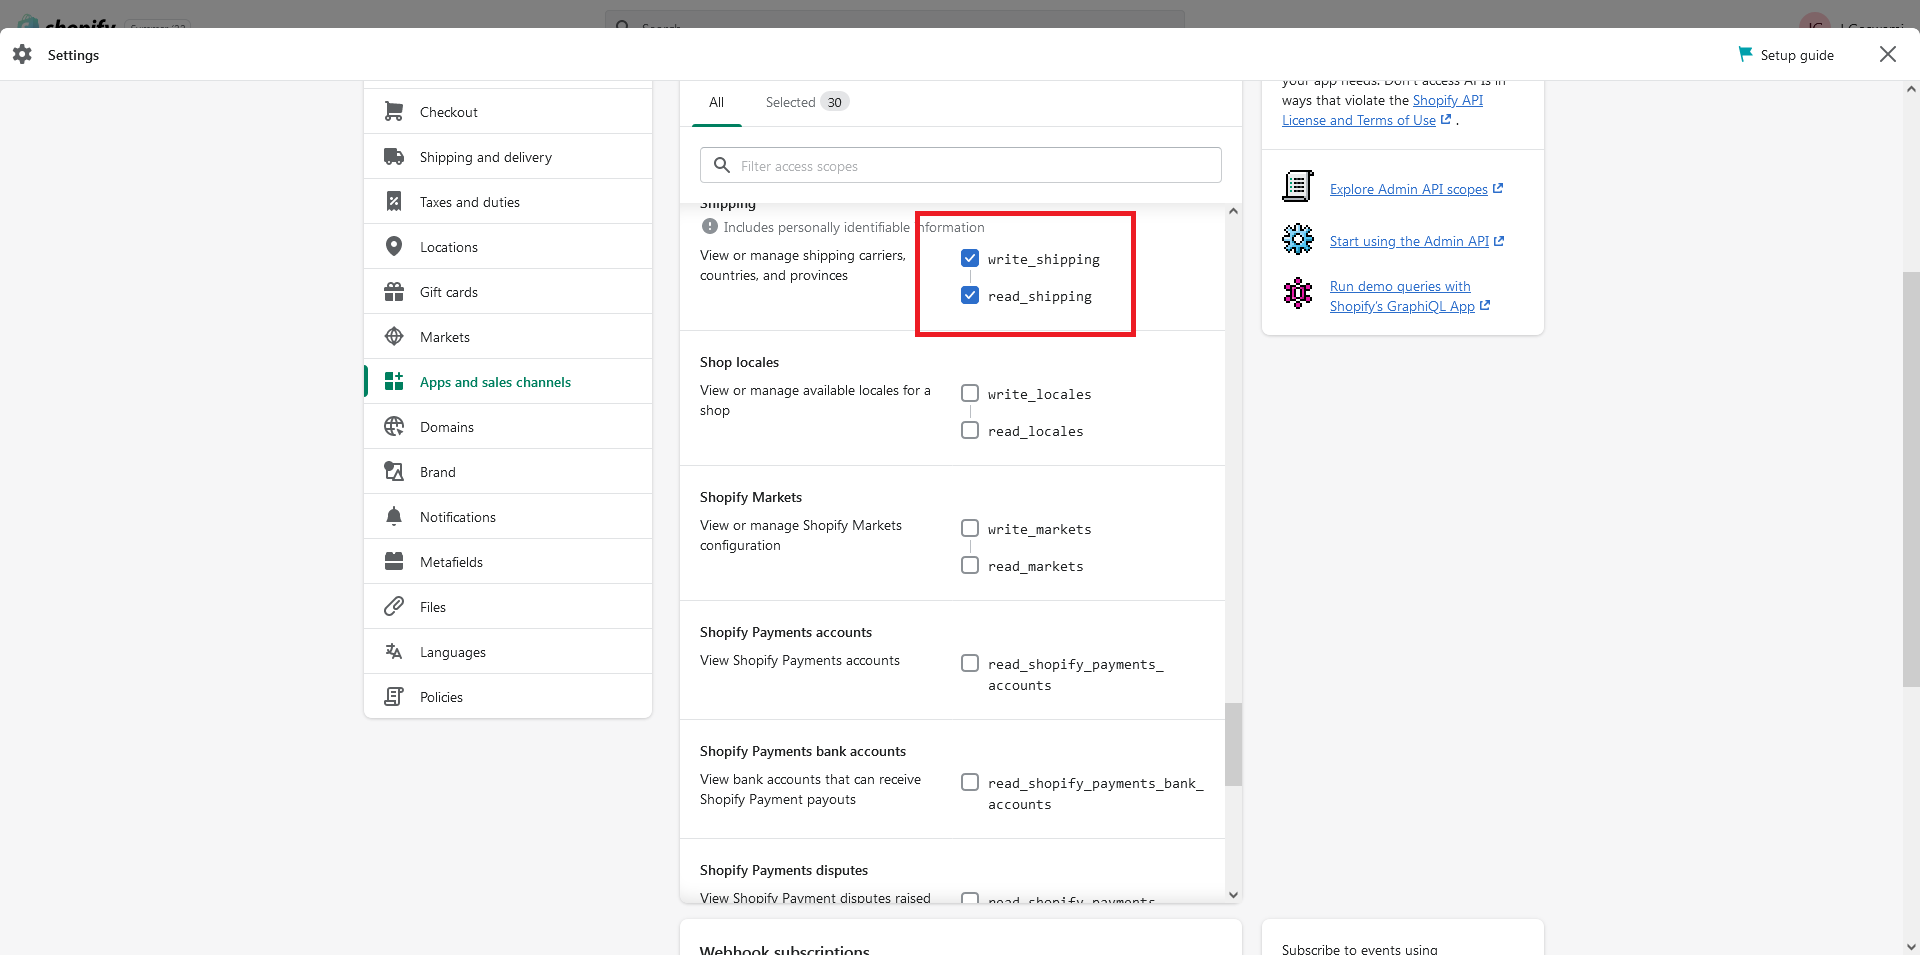The height and width of the screenshot is (955, 1920).
Task: Click the Setup guide flag icon
Action: coord(1745,54)
